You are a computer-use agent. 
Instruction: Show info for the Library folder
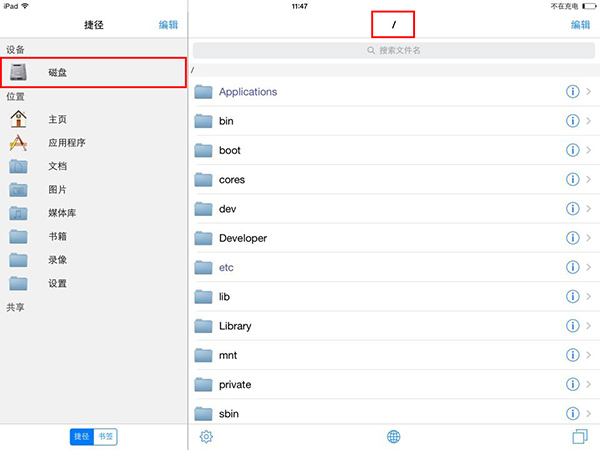[x=572, y=326]
